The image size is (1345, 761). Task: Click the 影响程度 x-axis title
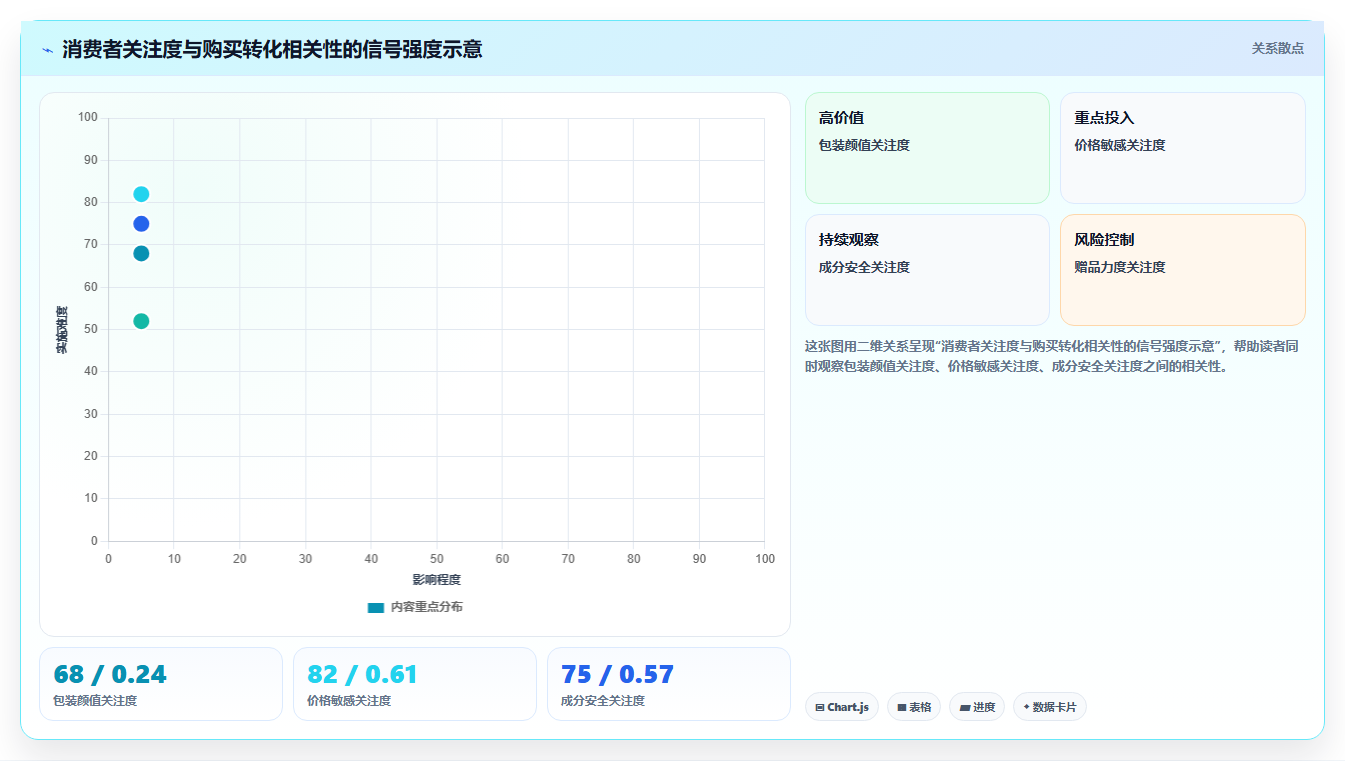(436, 580)
